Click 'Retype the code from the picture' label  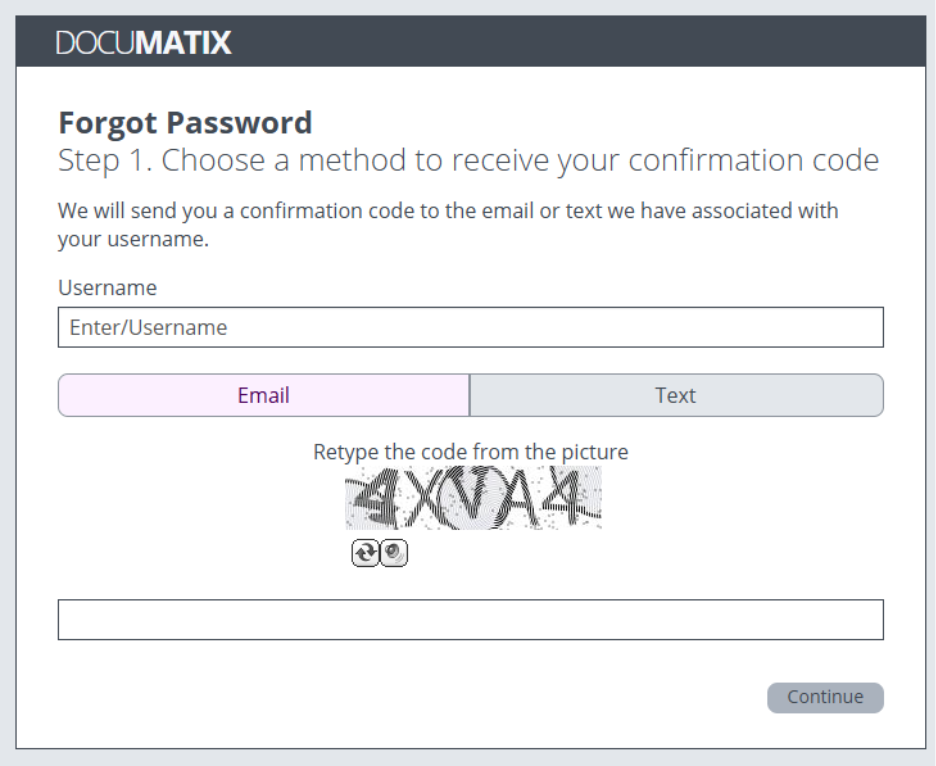point(470,452)
